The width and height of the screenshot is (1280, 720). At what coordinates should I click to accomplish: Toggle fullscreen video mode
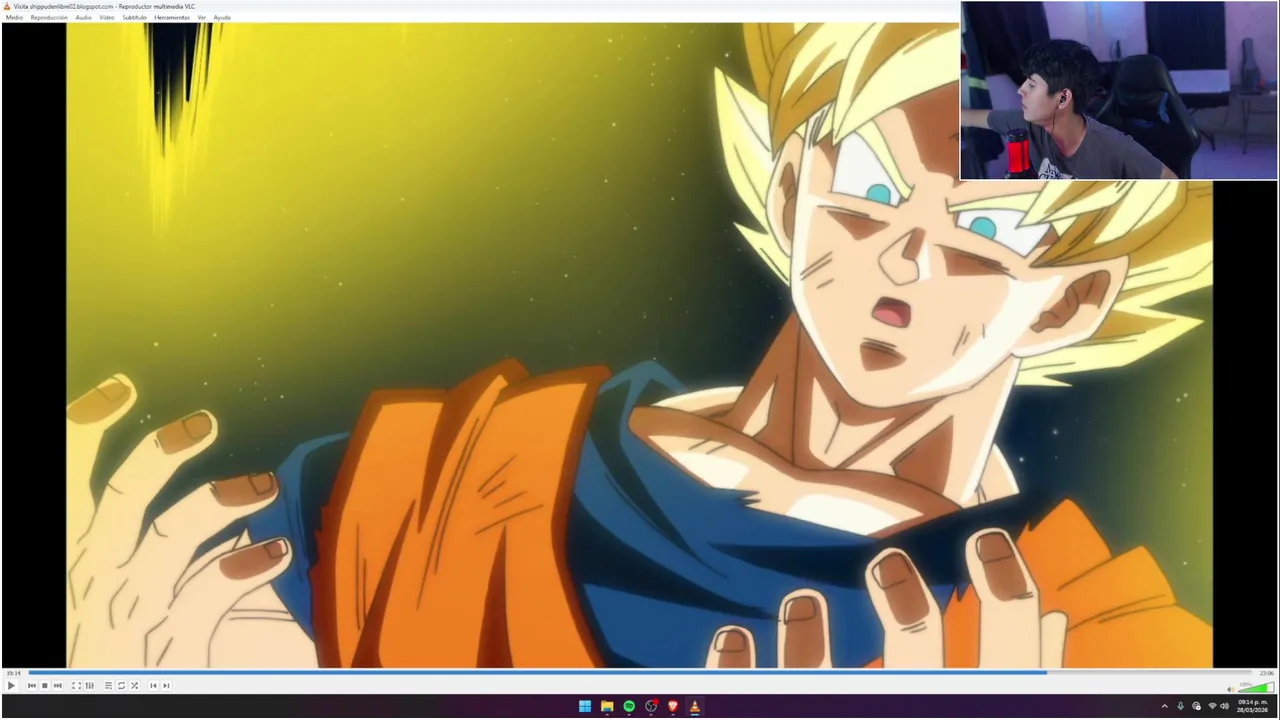tap(76, 685)
